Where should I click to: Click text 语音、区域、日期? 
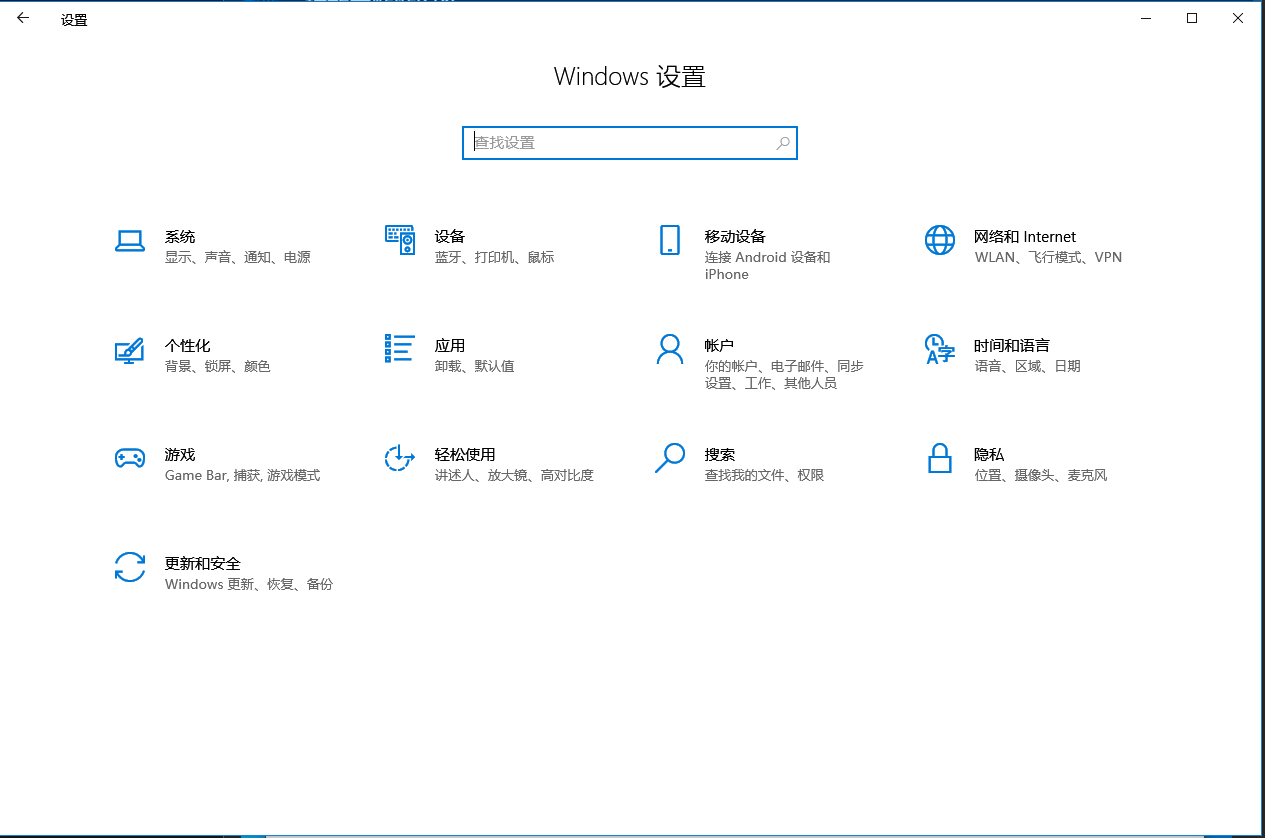1027,367
